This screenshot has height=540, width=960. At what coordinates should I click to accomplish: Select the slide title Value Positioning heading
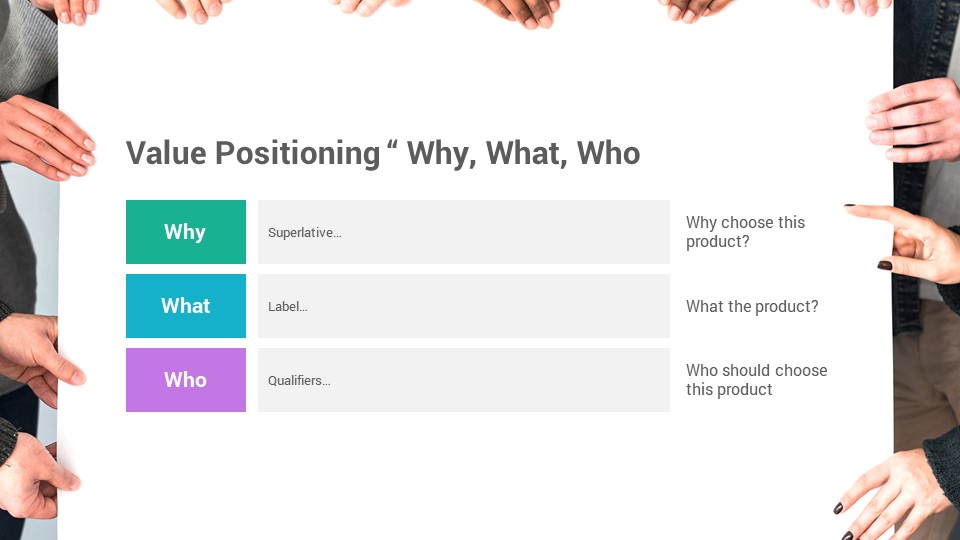383,153
